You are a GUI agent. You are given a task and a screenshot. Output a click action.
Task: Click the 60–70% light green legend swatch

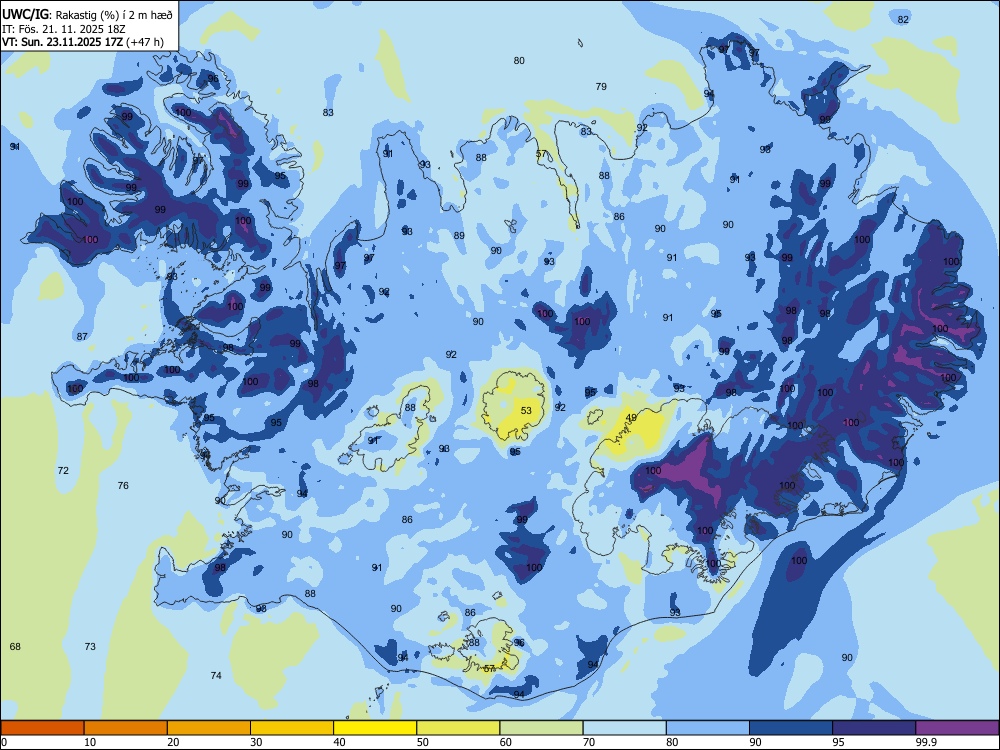541,728
